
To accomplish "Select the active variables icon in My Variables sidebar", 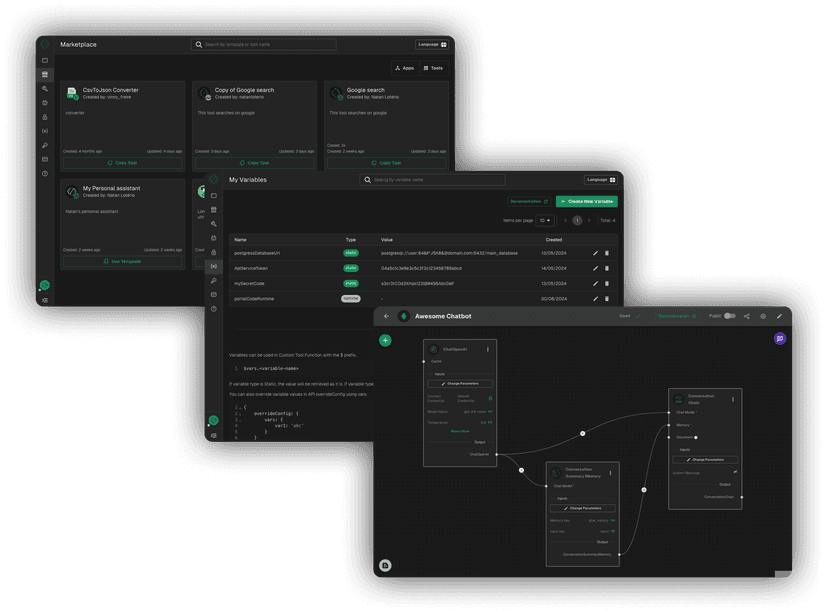I will 214,266.
